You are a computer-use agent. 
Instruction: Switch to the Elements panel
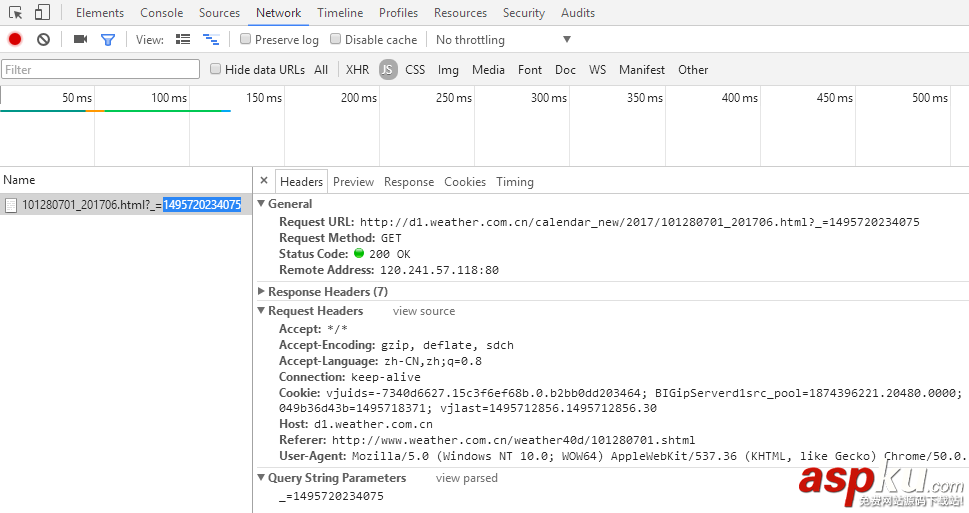[100, 13]
